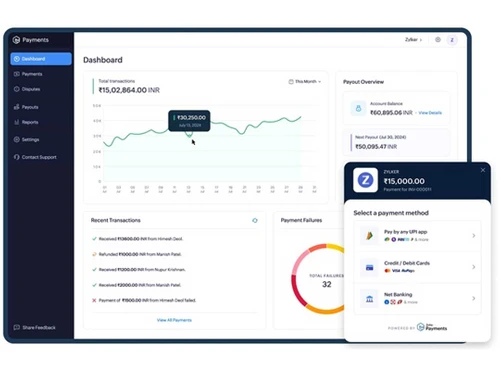Click the View All Payments link
500x375 pixels.
pyautogui.click(x=174, y=320)
